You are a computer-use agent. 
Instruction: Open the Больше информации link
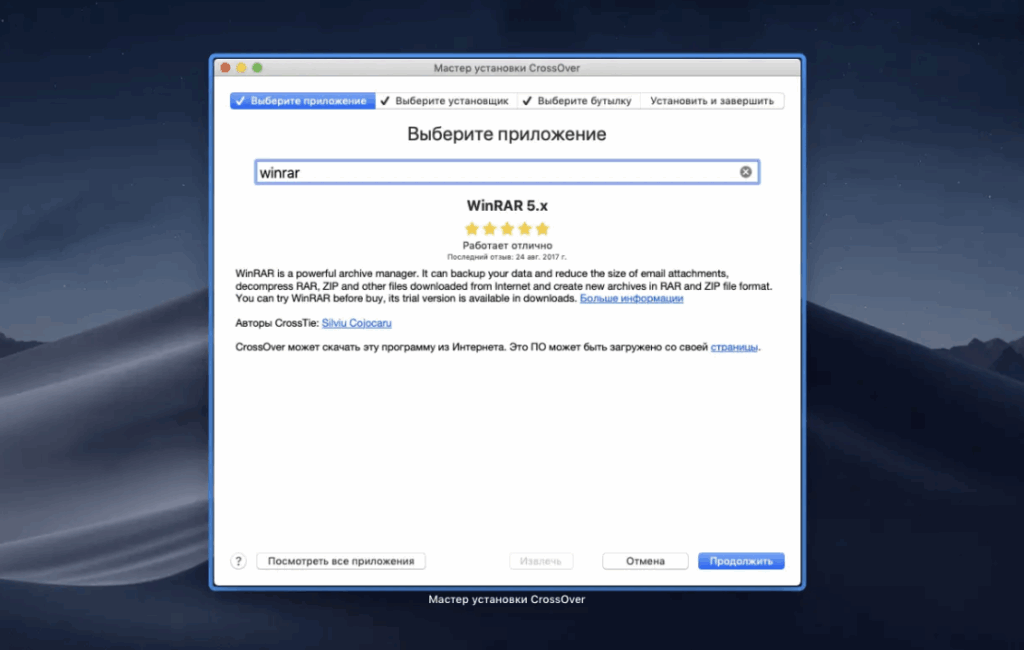coord(632,299)
